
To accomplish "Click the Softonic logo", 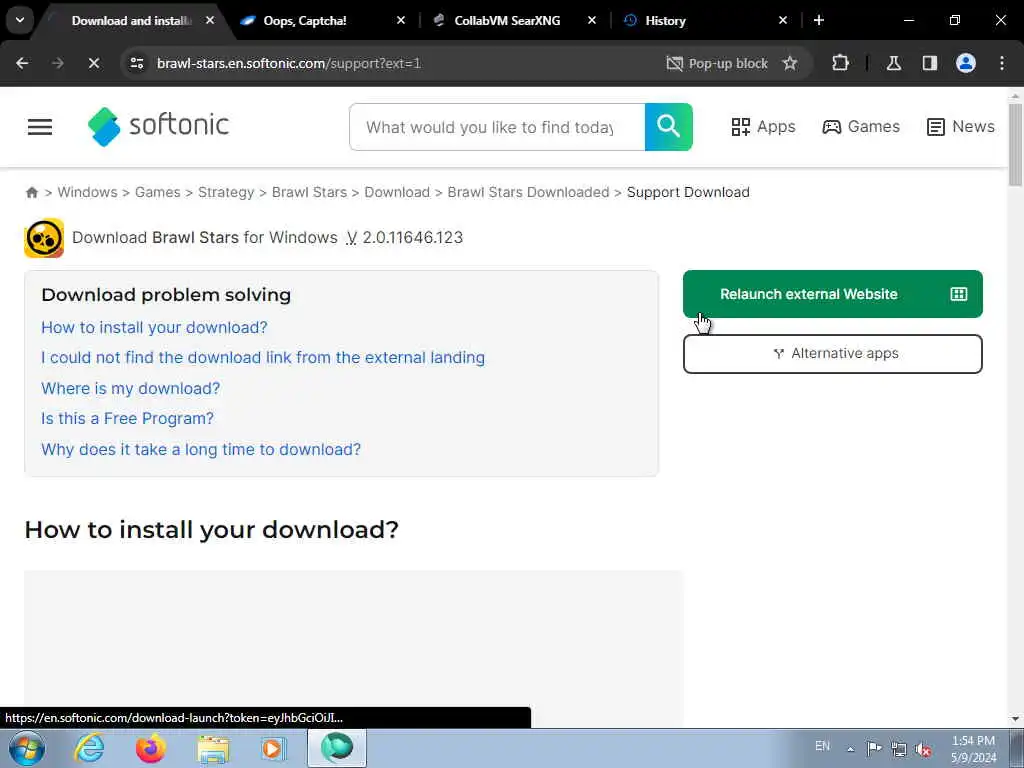I will click(159, 126).
